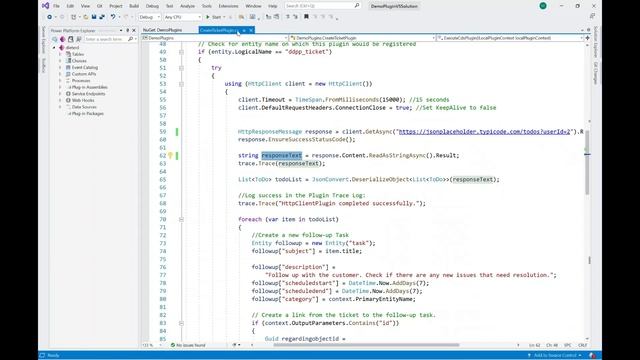Viewport: 640px width, 360px height.
Task: Expand the Plug-in Assemblies tree node
Action: tap(60, 87)
